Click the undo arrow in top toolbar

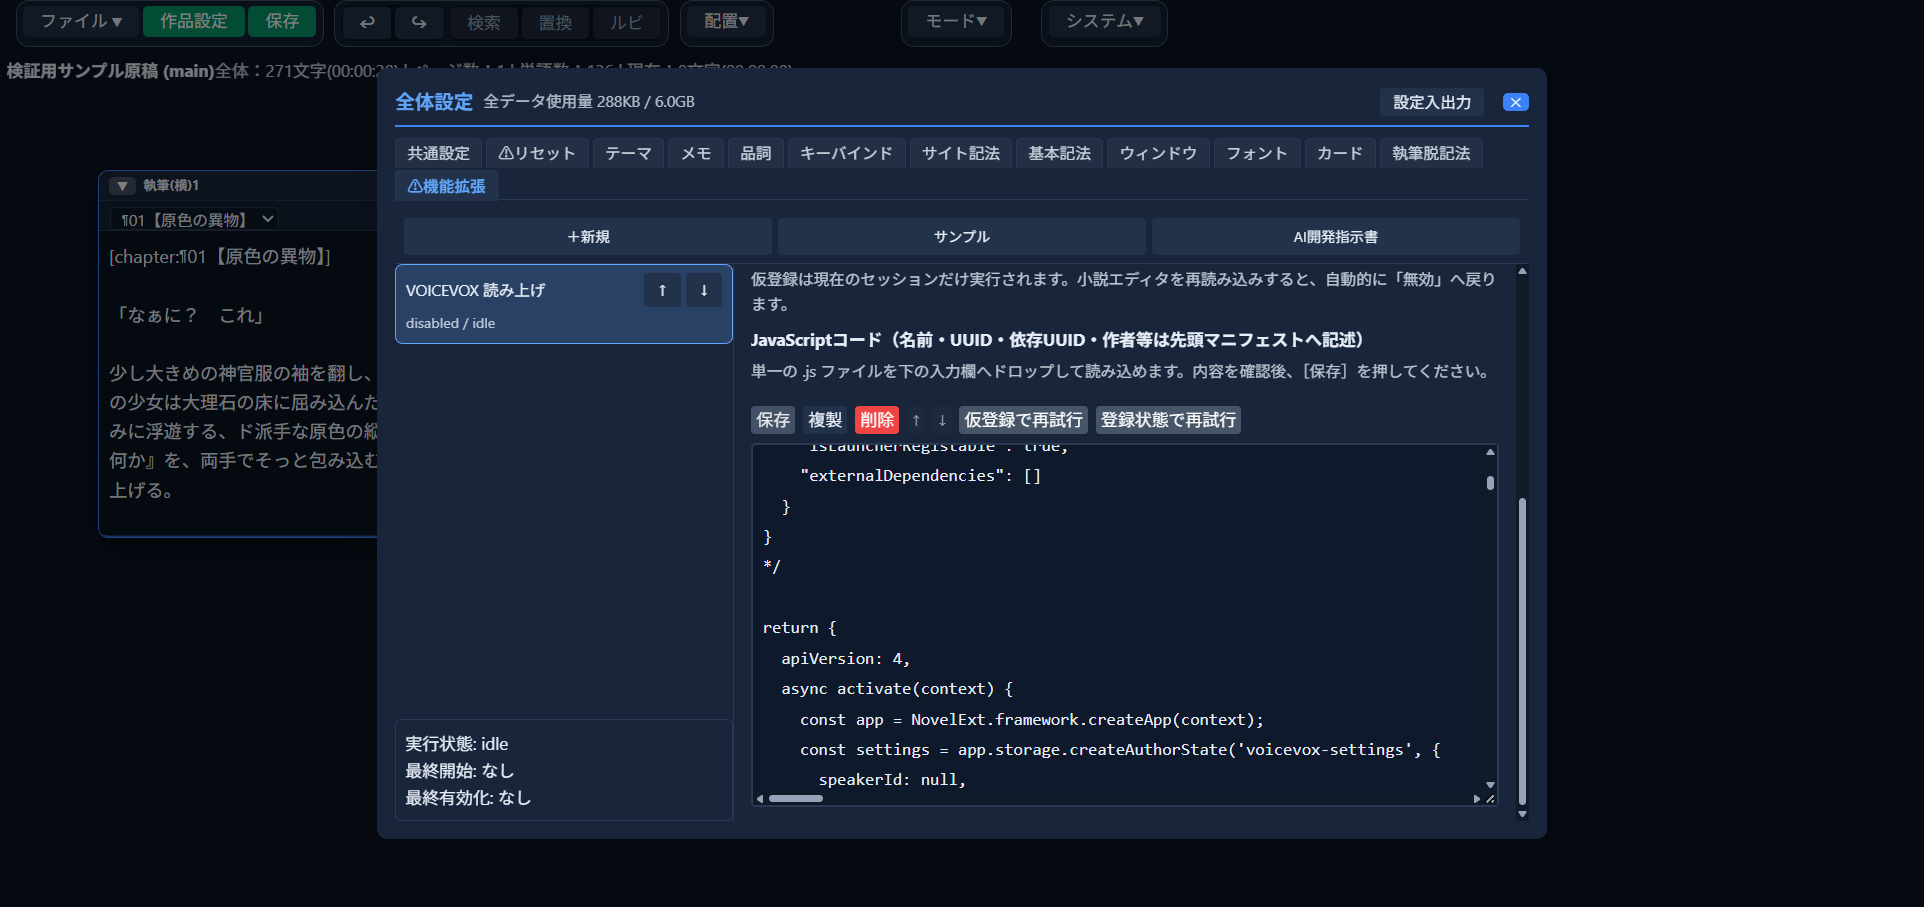pyautogui.click(x=368, y=22)
